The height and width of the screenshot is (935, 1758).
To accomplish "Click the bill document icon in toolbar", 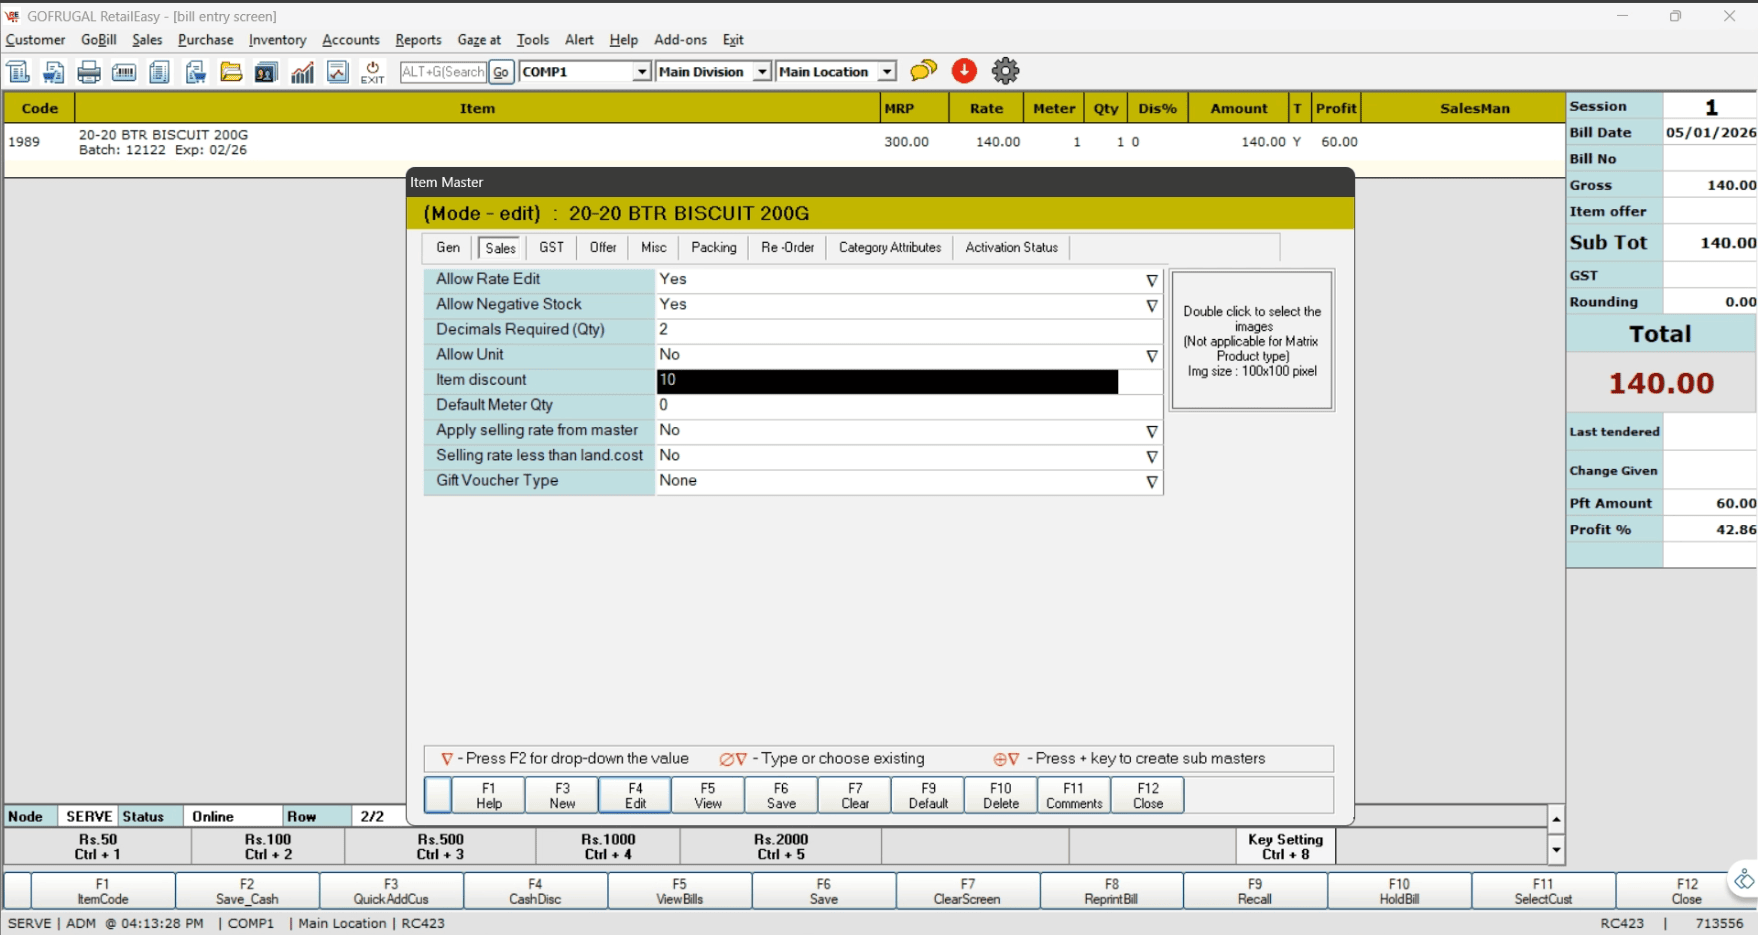I will (x=18, y=72).
